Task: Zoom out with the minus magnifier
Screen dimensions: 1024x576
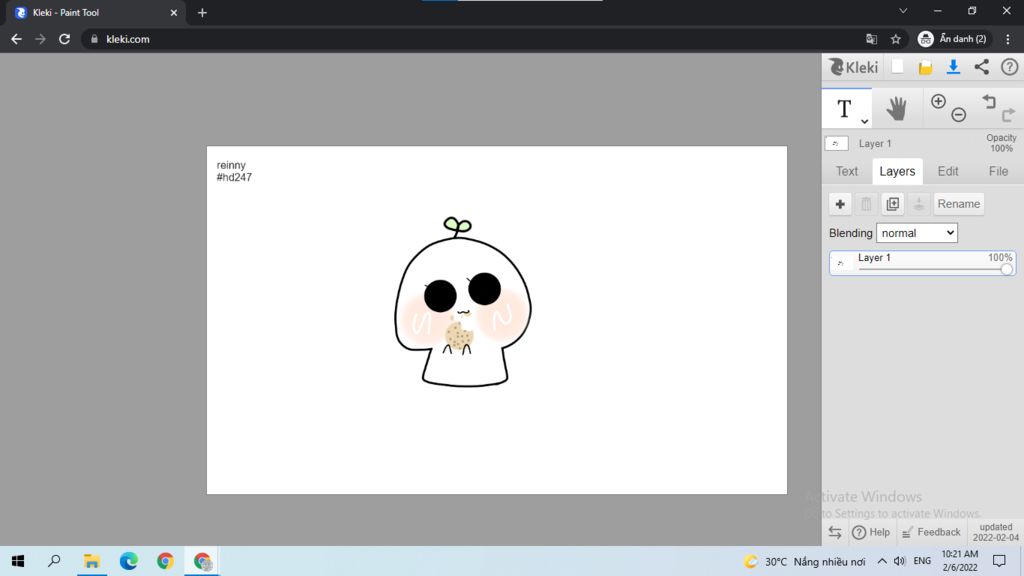Action: click(959, 115)
